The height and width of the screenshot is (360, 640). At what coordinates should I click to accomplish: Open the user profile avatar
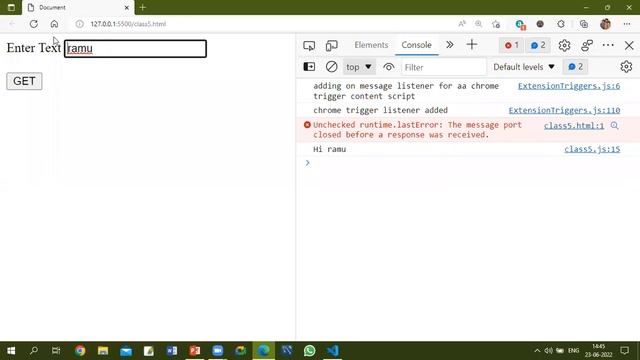click(605, 24)
